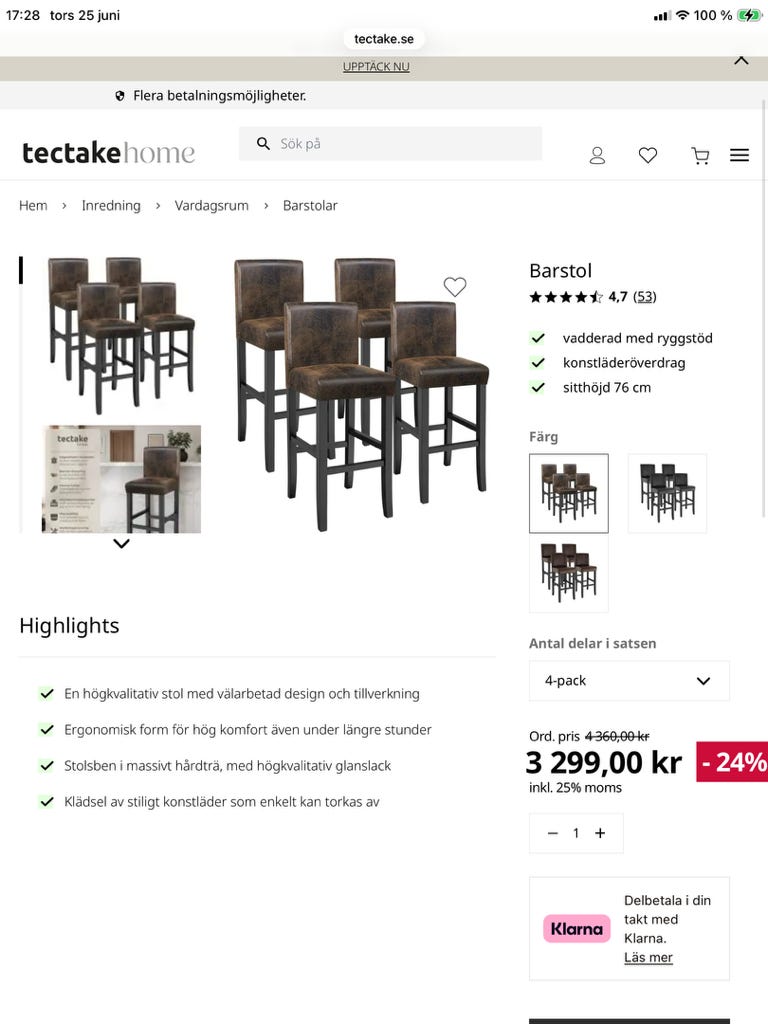
Task: Decrease quantity with minus button
Action: tap(552, 833)
